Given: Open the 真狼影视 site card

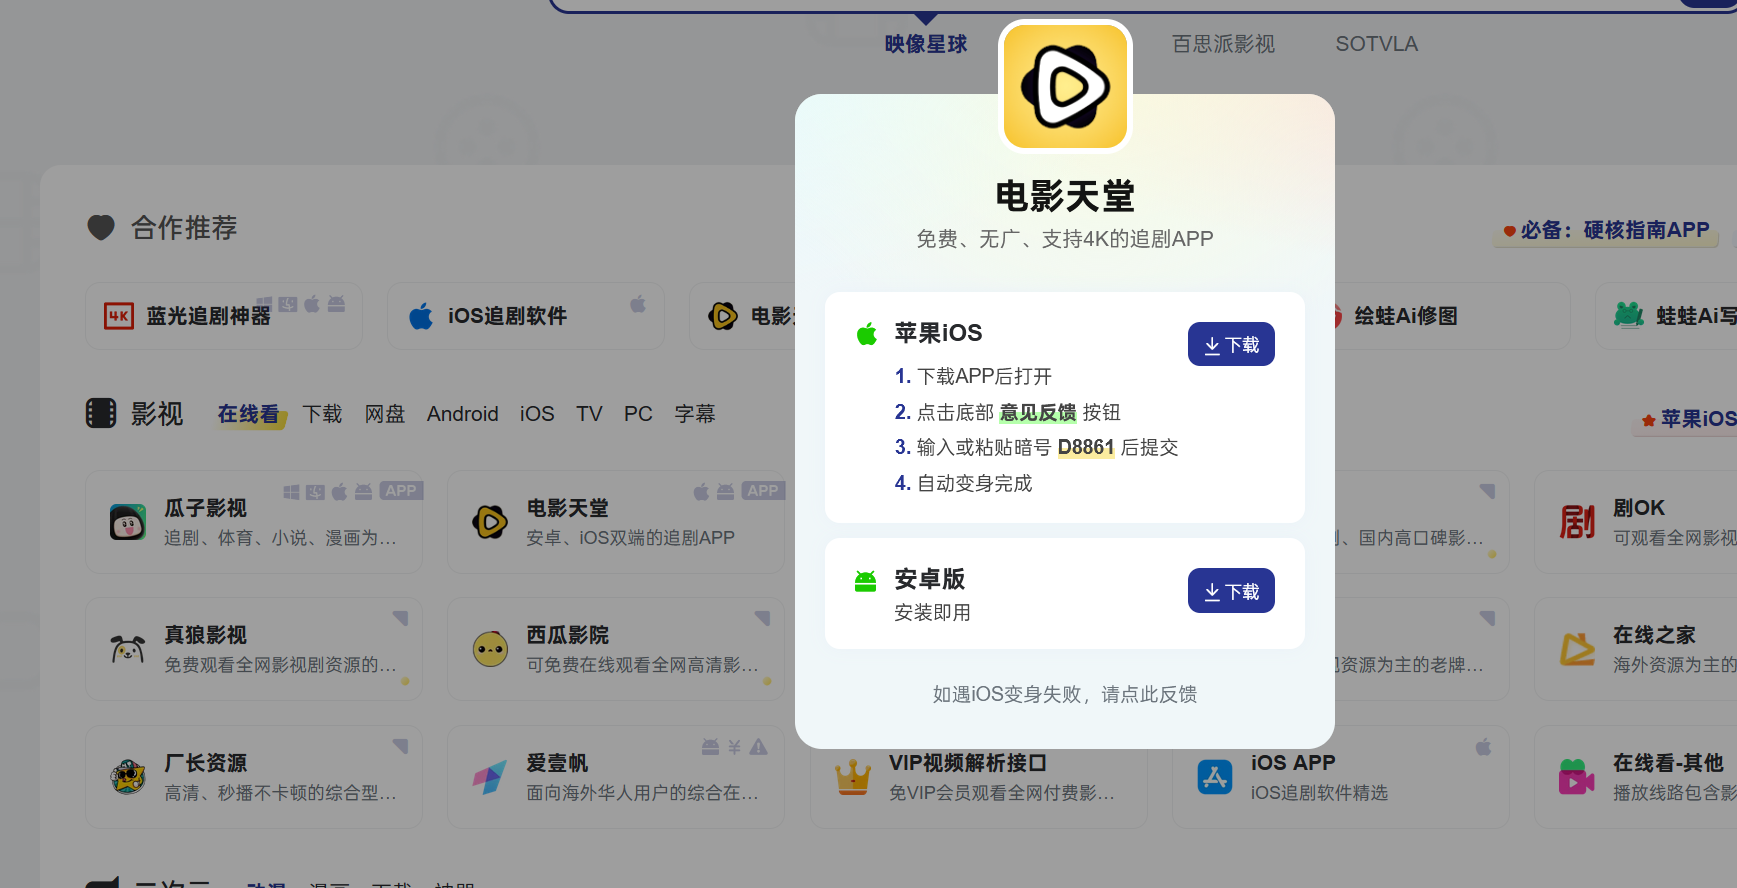Looking at the screenshot, I should point(254,649).
